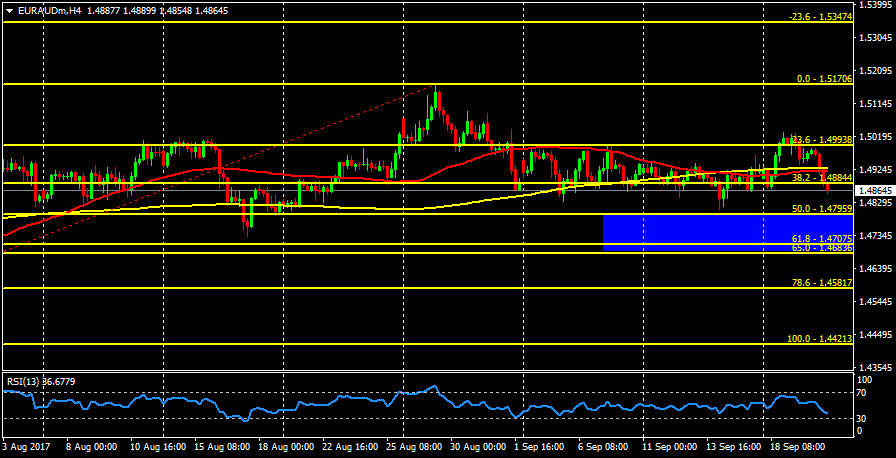Click the -23.6 - 1.53474 Fibonacci label
Viewport: 896px width, 458px height.
(819, 17)
